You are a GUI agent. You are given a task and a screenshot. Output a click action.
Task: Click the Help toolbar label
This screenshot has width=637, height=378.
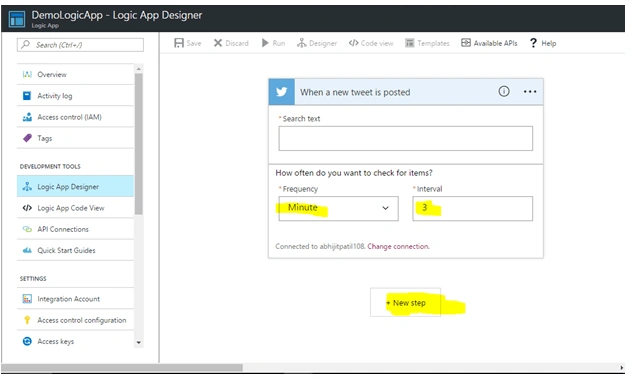coord(548,43)
